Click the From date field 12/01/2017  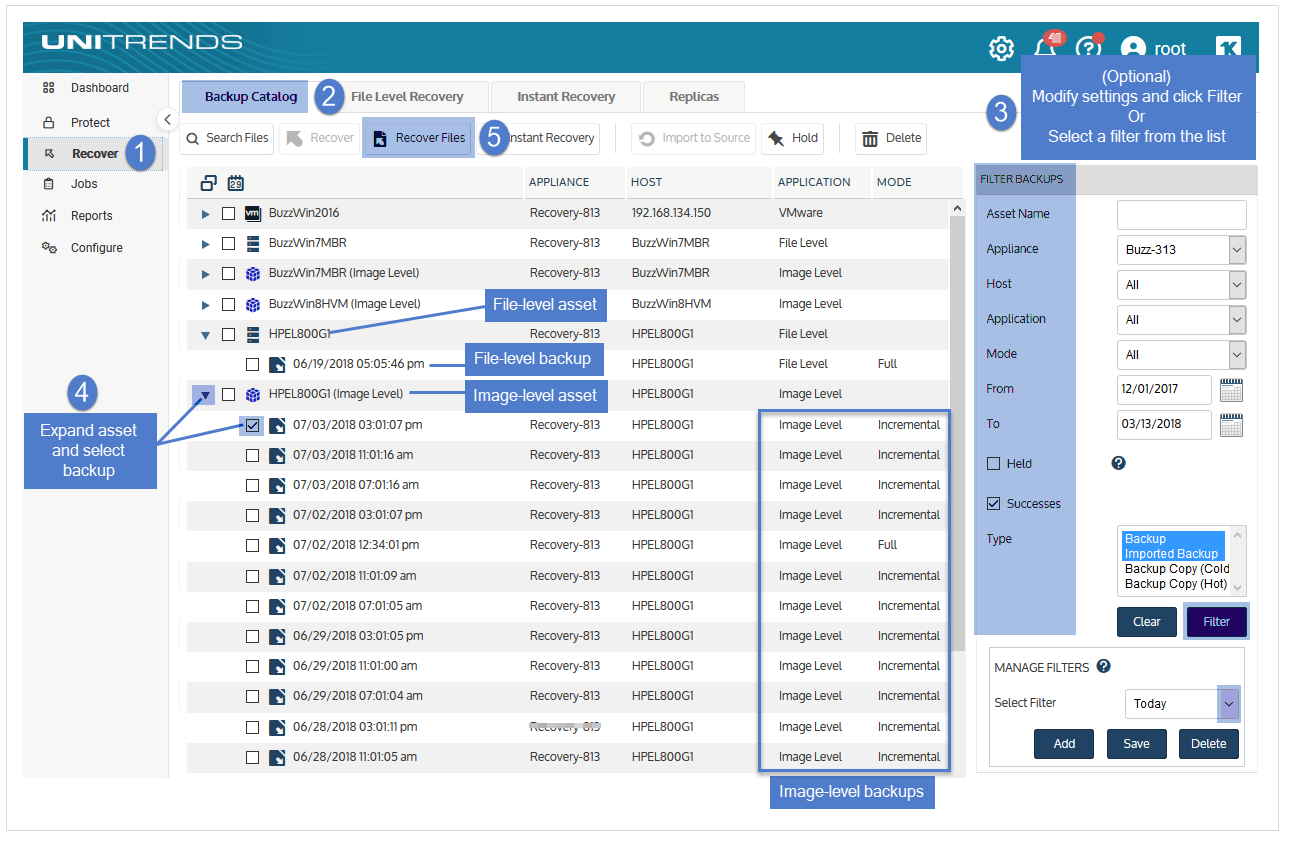coord(1164,389)
